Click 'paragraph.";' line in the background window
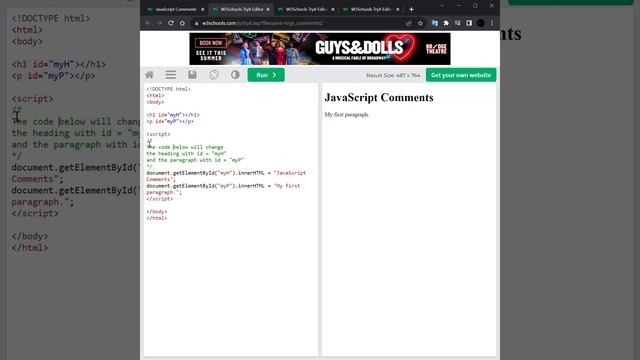640x360 pixels. [x=42, y=202]
